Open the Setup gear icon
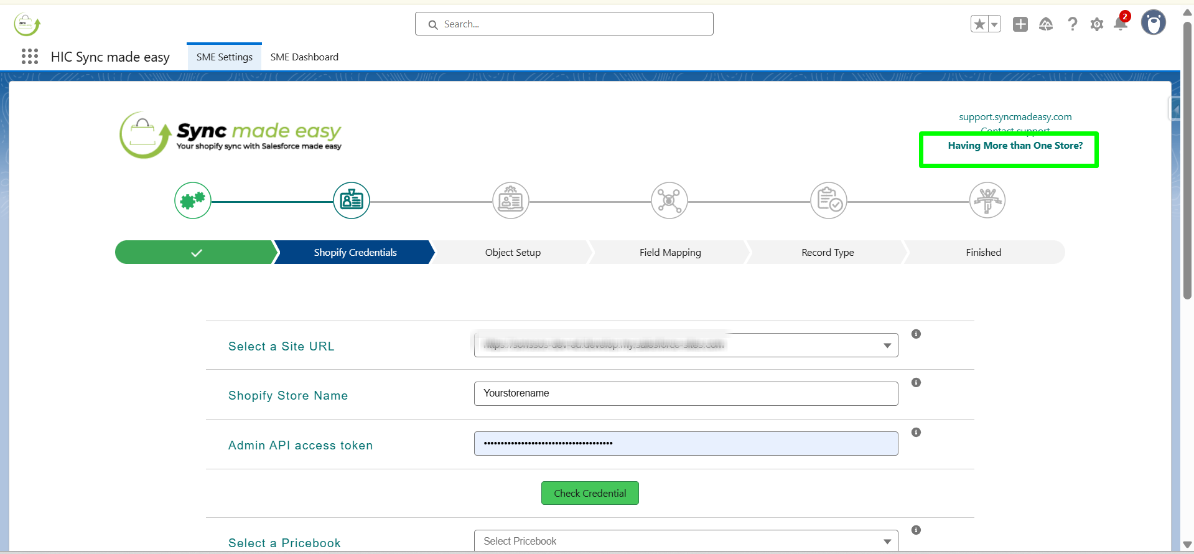The width and height of the screenshot is (1194, 554). tap(1097, 24)
